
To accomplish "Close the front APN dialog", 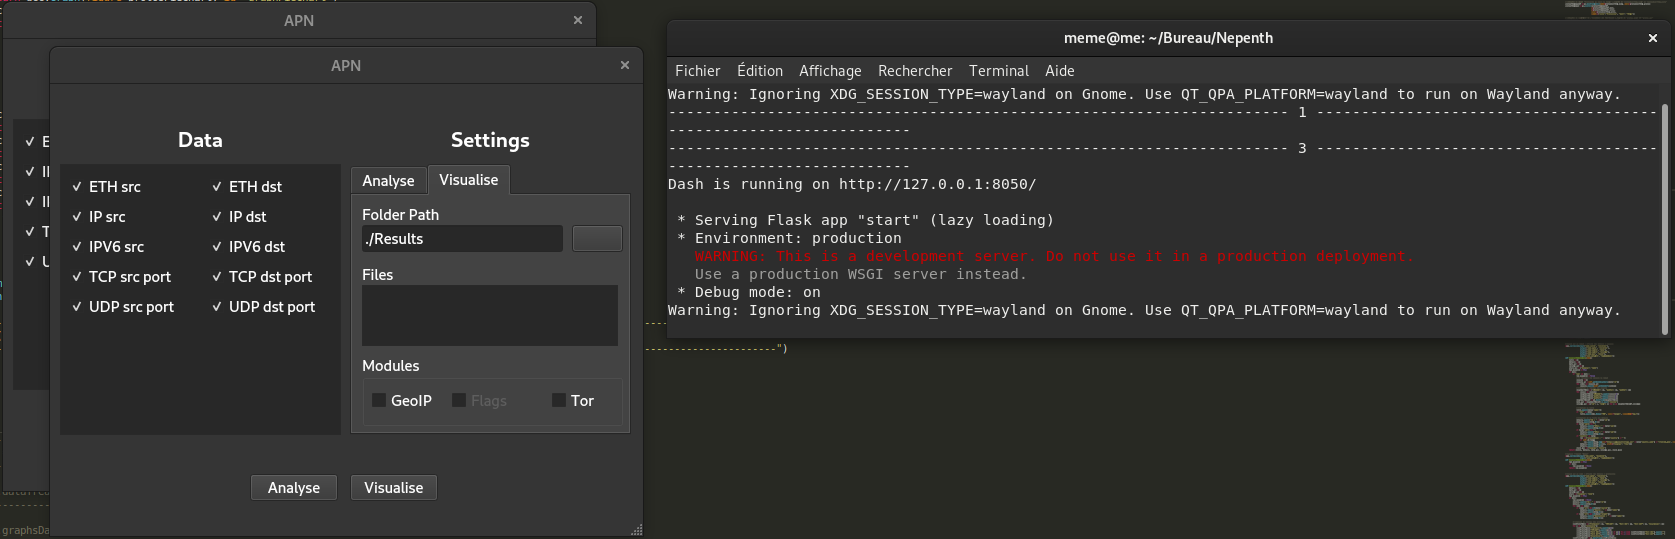I will tap(625, 65).
